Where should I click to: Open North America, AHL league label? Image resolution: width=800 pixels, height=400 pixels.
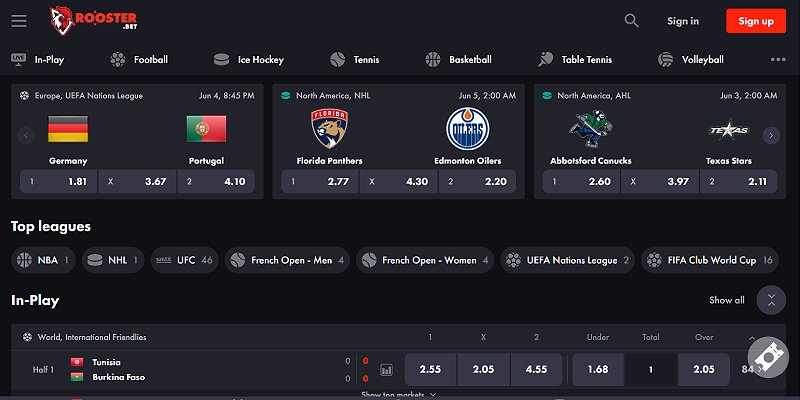pyautogui.click(x=594, y=95)
